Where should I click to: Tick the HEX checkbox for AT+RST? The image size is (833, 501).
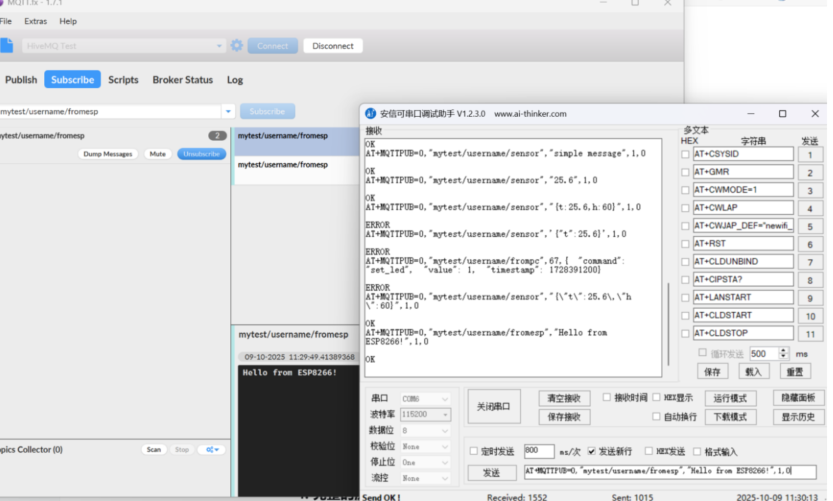pyautogui.click(x=685, y=244)
